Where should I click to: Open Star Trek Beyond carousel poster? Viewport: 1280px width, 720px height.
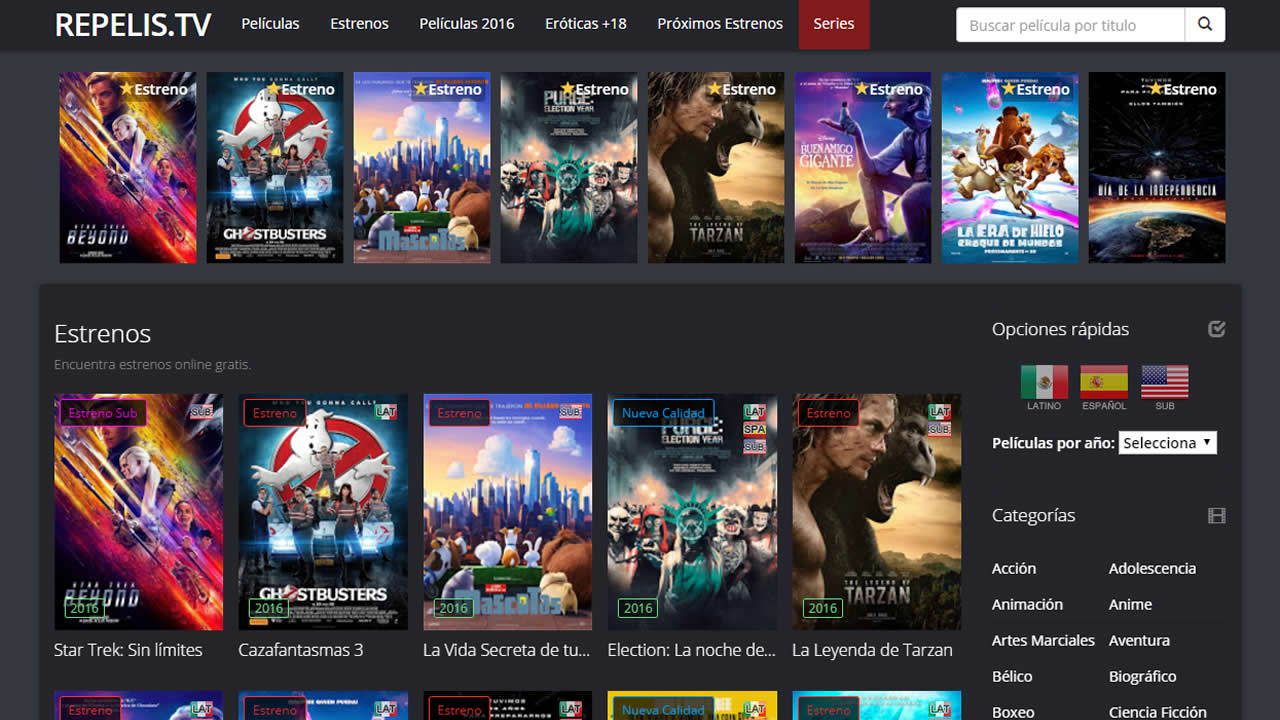click(x=127, y=168)
